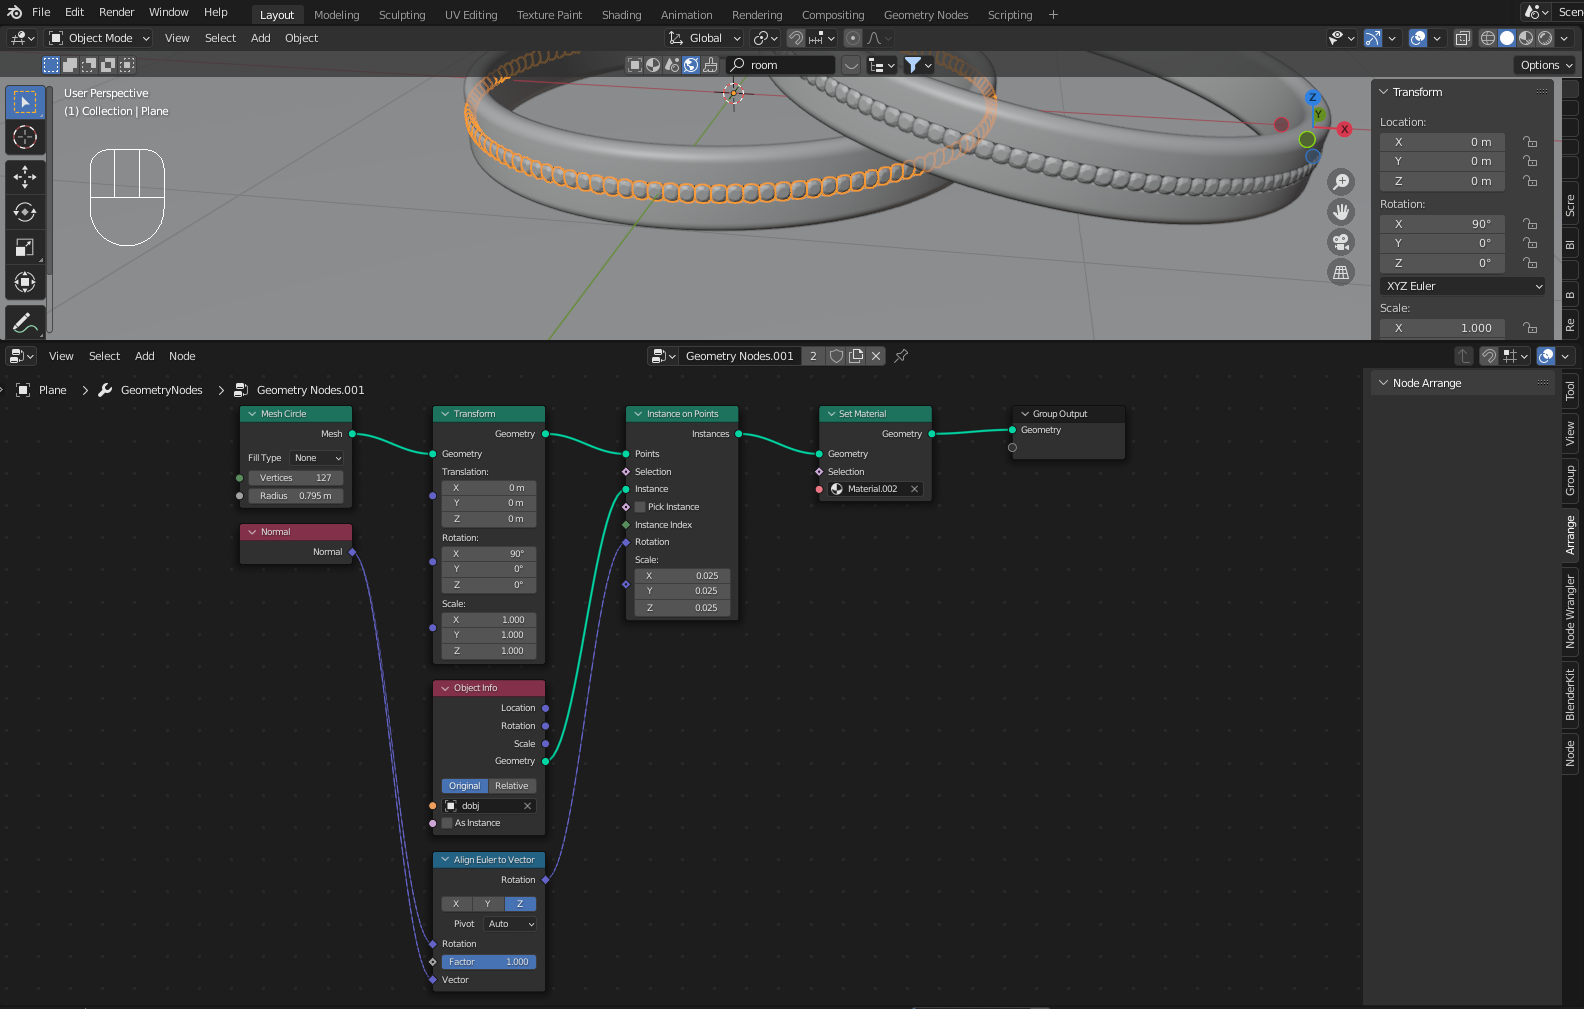1584x1009 pixels.
Task: Click the Radius field in Mesh Circle
Action: 295,496
